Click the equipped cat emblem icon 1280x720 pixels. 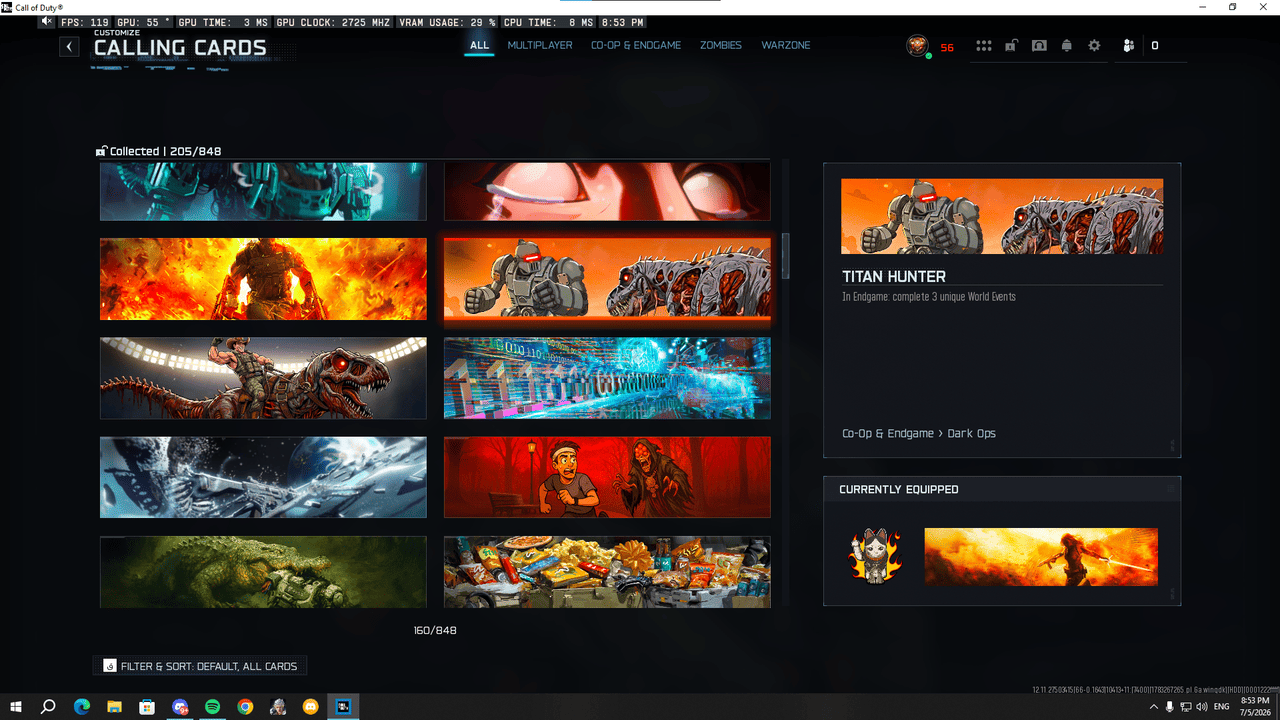click(875, 557)
